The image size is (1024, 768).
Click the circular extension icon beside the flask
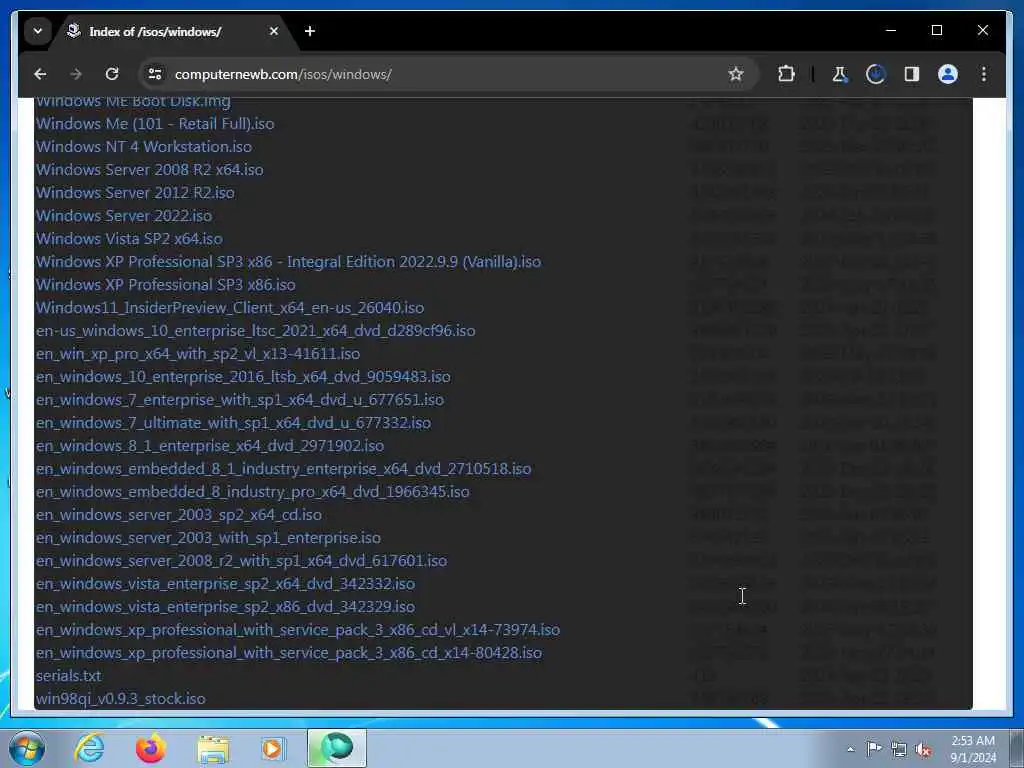pyautogui.click(x=875, y=74)
